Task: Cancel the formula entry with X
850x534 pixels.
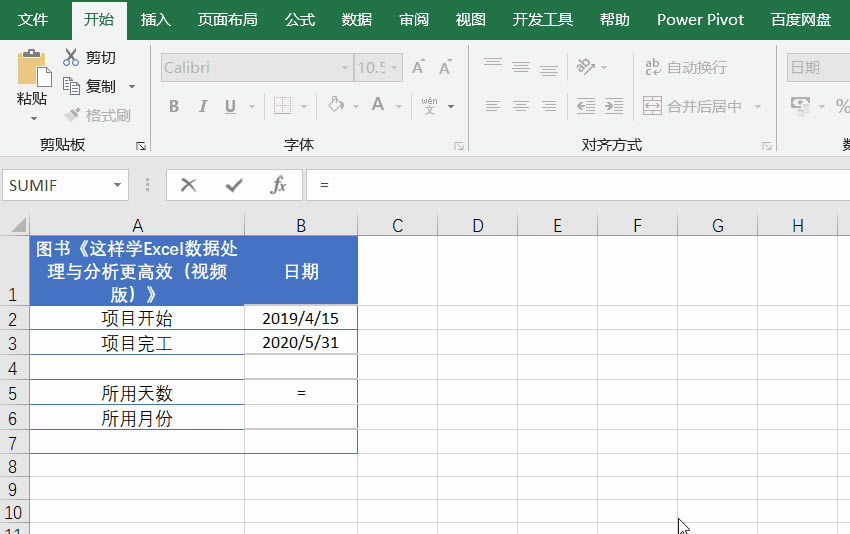Action: coord(188,185)
